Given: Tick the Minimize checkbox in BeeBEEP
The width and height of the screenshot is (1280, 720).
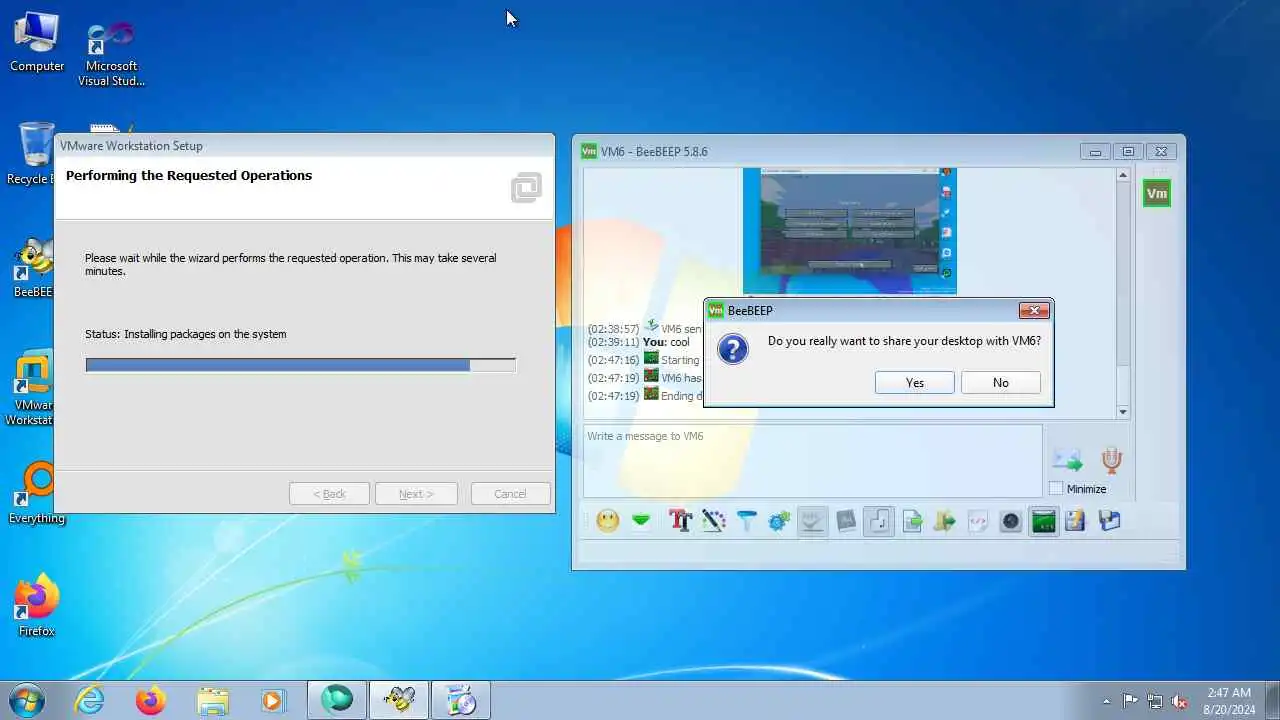Looking at the screenshot, I should pyautogui.click(x=1056, y=489).
